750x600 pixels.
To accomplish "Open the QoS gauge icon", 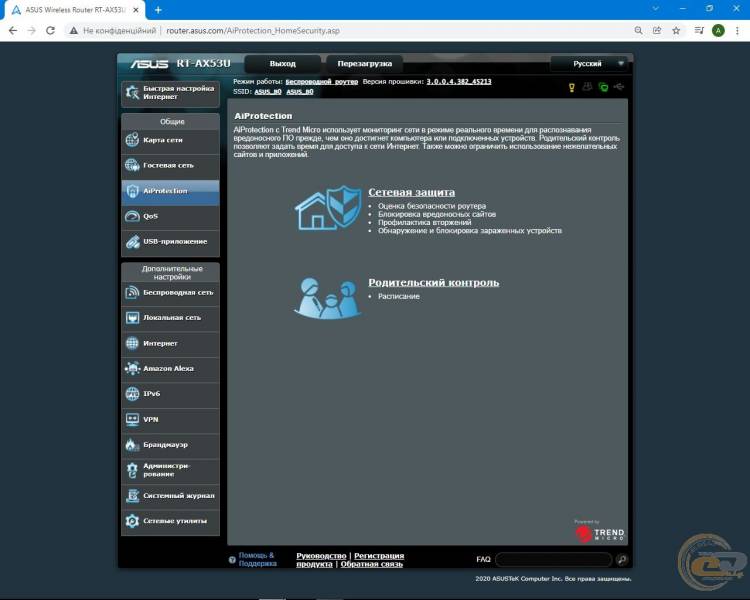I will [x=132, y=216].
